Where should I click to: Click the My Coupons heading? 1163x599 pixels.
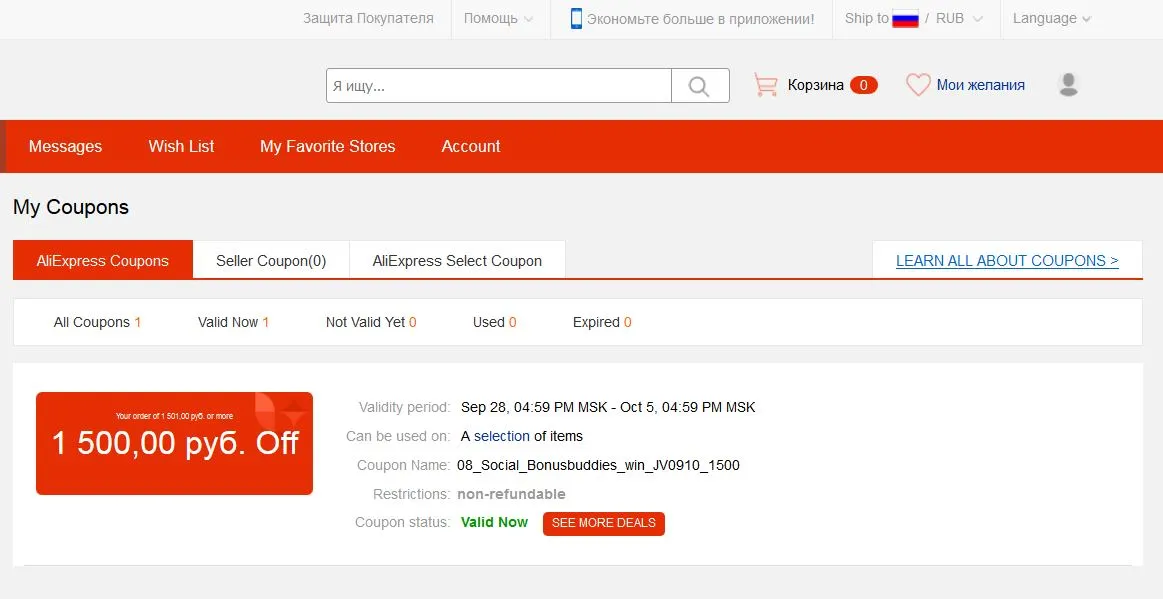click(71, 208)
